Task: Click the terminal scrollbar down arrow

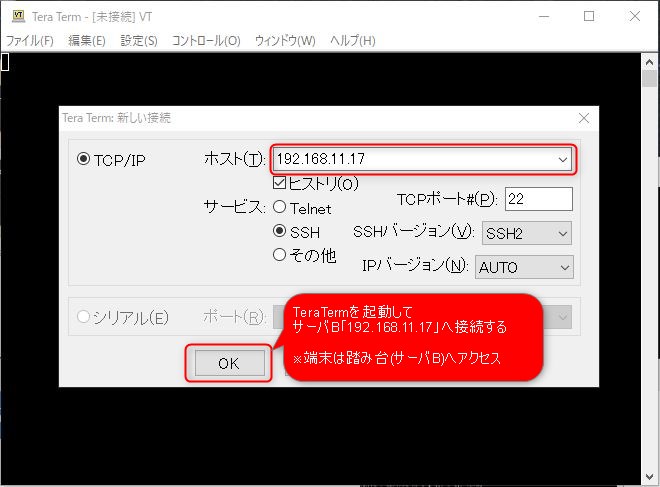Action: point(649,476)
